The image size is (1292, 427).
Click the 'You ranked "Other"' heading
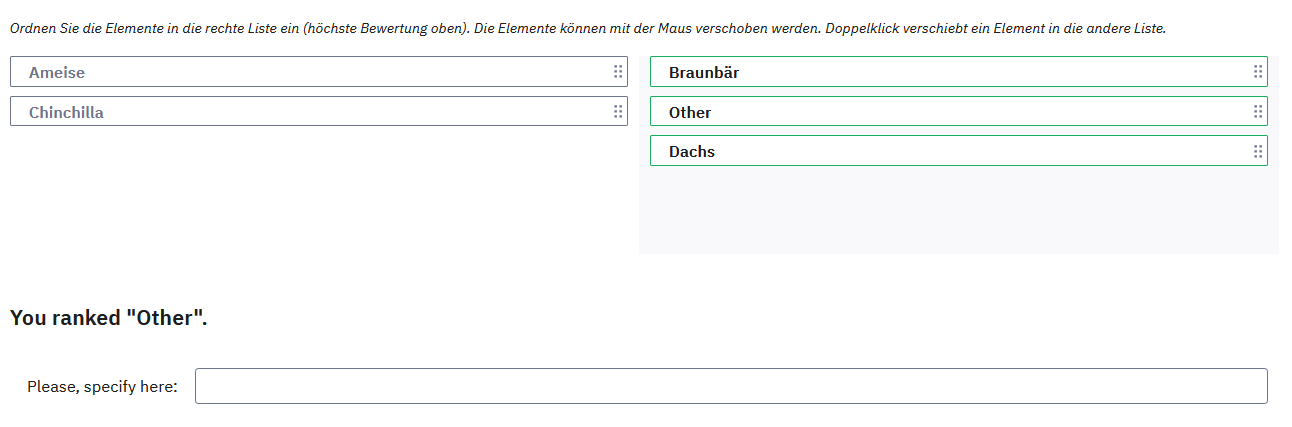pos(109,318)
